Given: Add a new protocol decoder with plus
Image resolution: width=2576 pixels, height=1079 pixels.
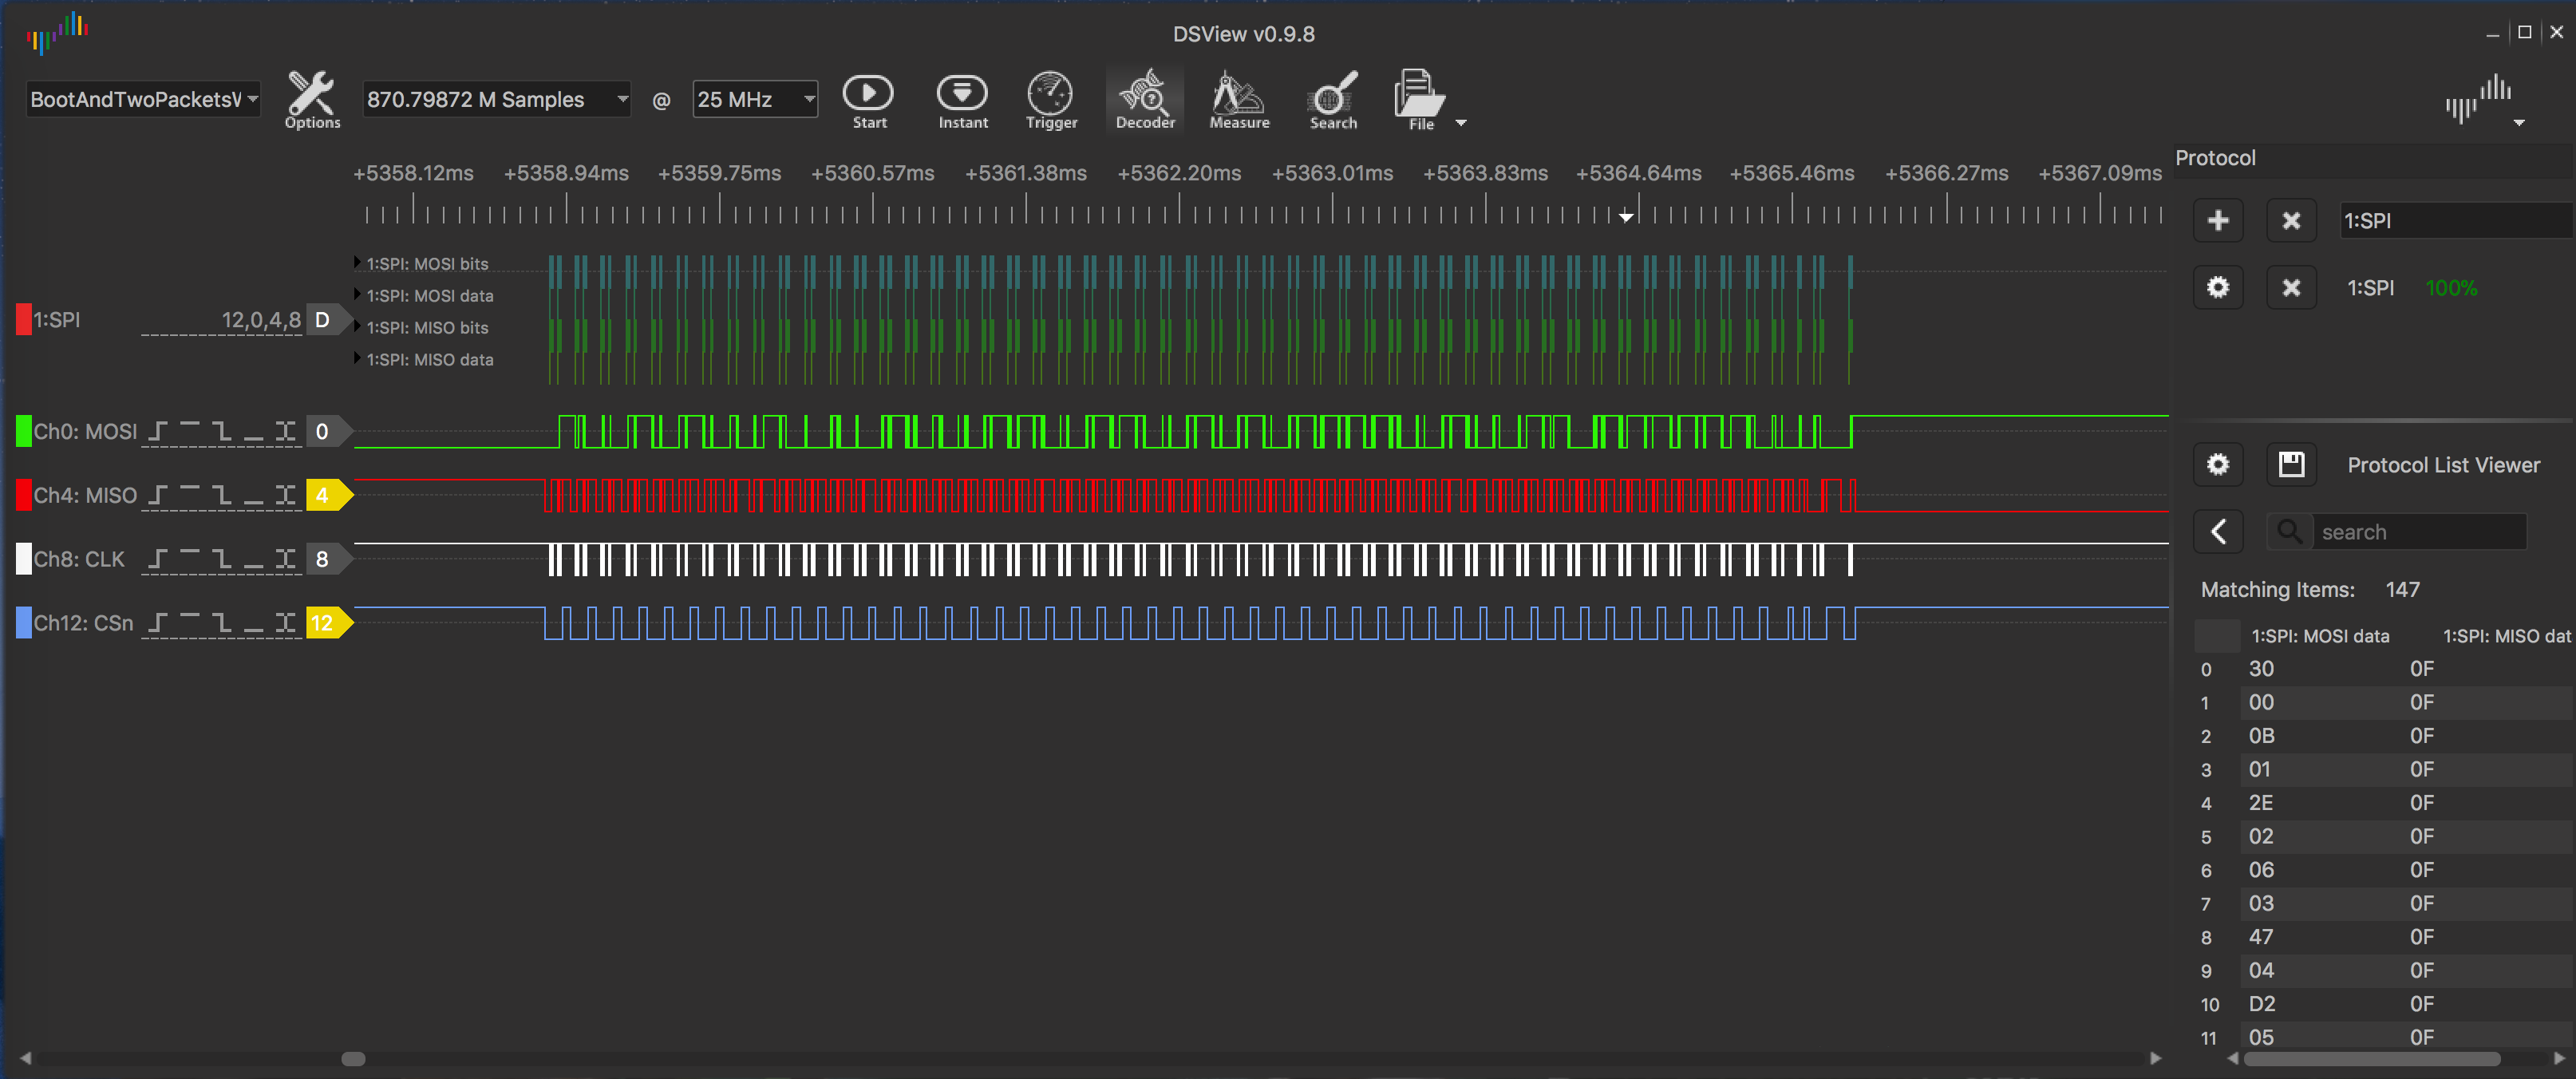Looking at the screenshot, I should pos(2217,221).
